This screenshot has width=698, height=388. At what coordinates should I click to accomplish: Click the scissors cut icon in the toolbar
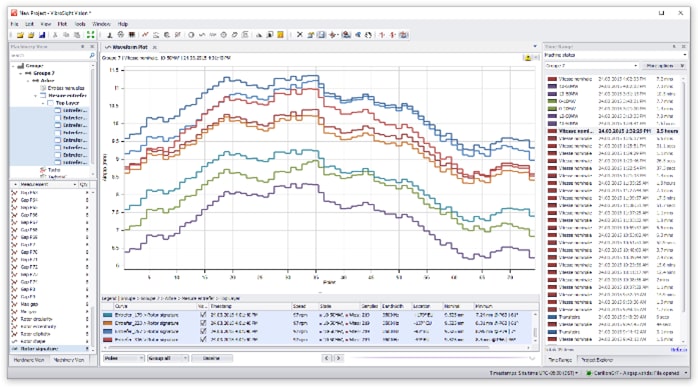click(55, 35)
